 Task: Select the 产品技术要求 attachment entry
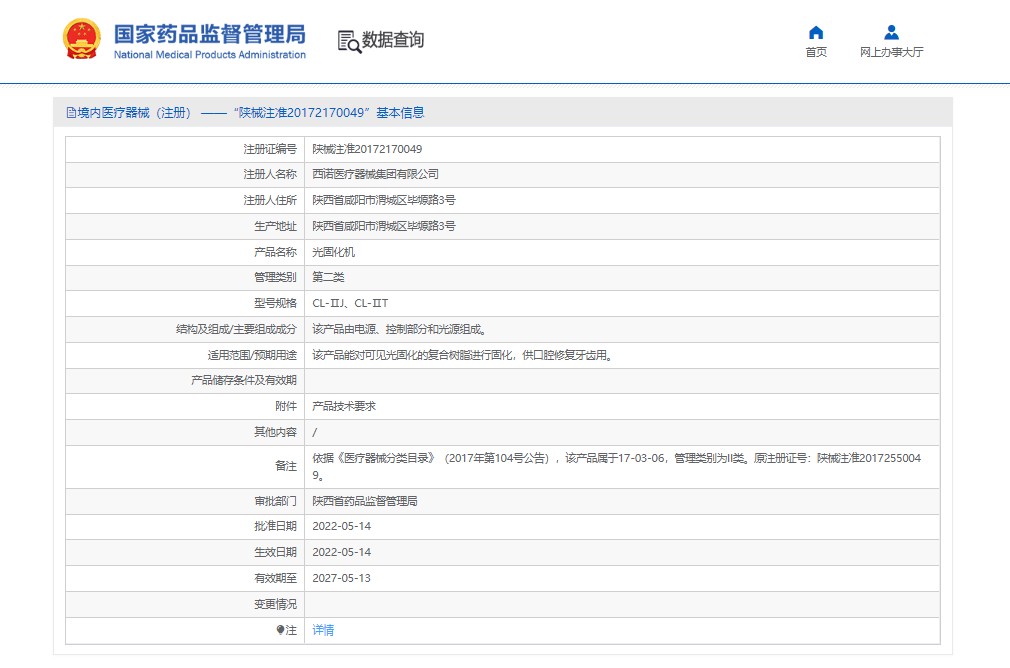coord(344,406)
